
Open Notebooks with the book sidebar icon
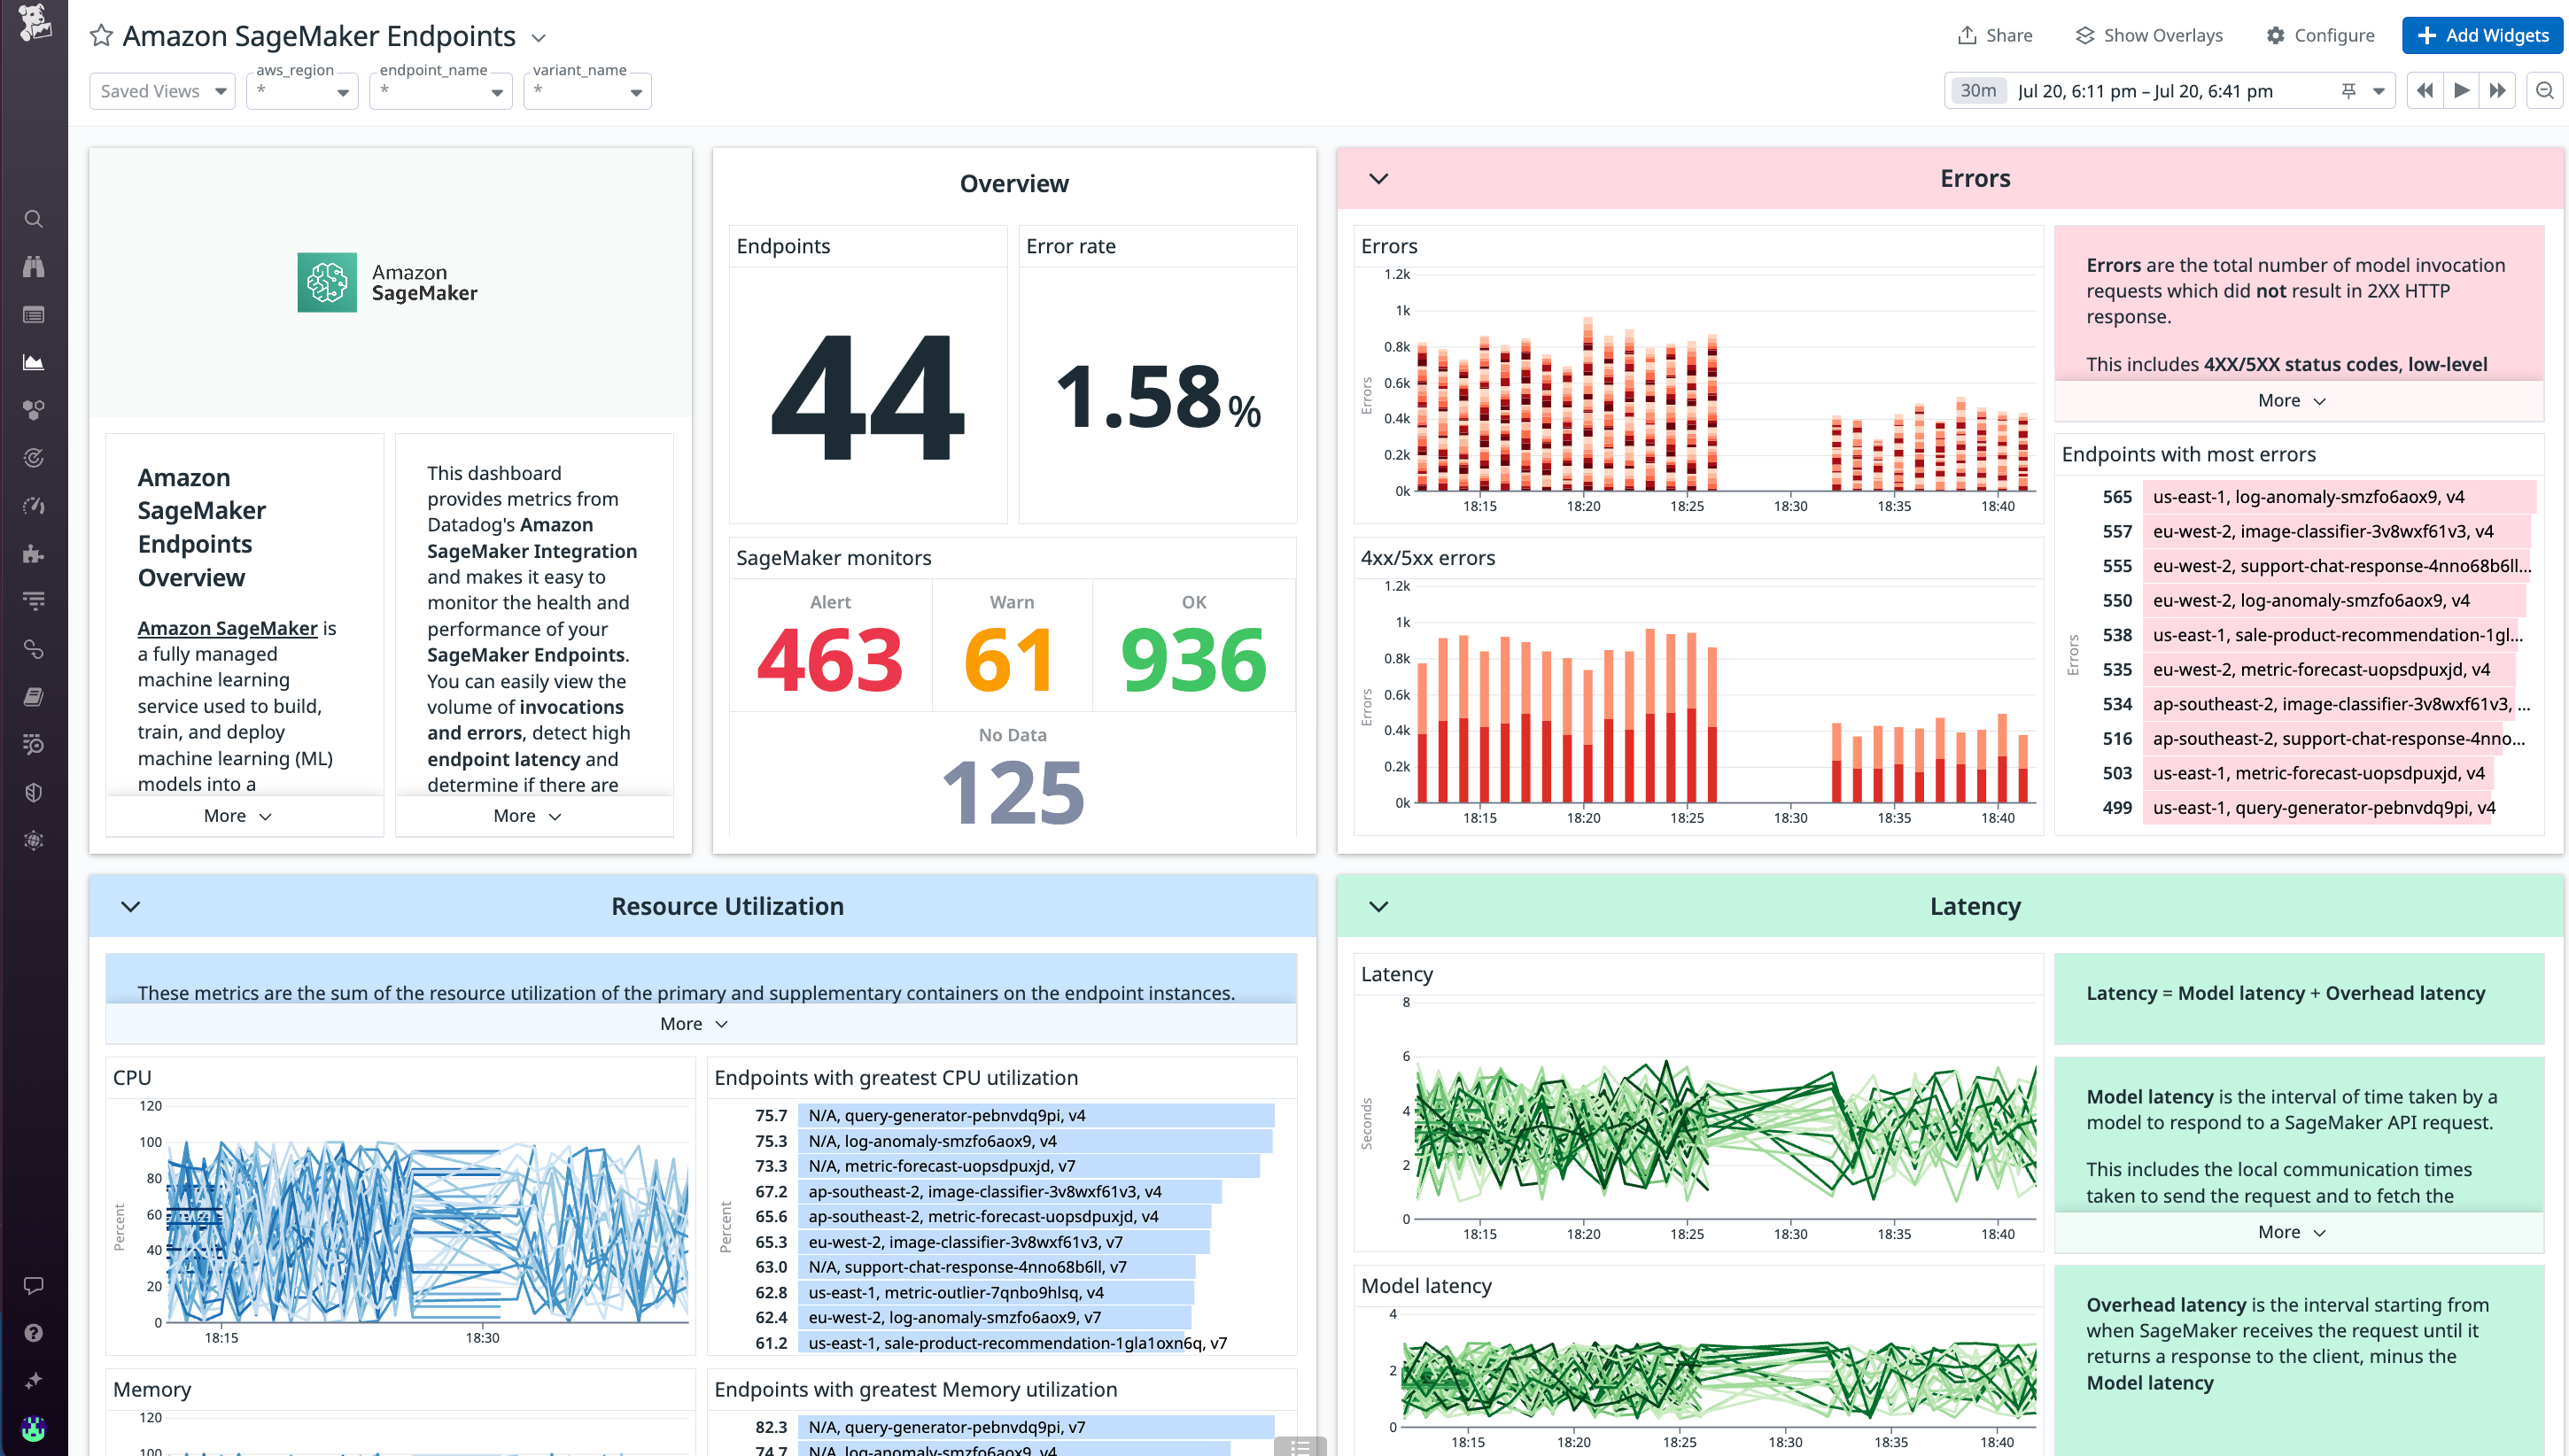pos(34,697)
